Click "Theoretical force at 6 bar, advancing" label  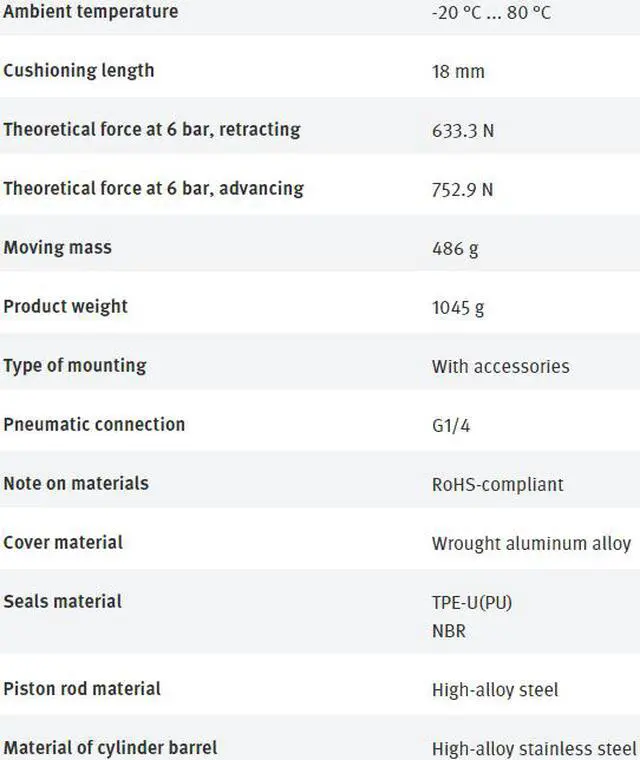pos(153,189)
